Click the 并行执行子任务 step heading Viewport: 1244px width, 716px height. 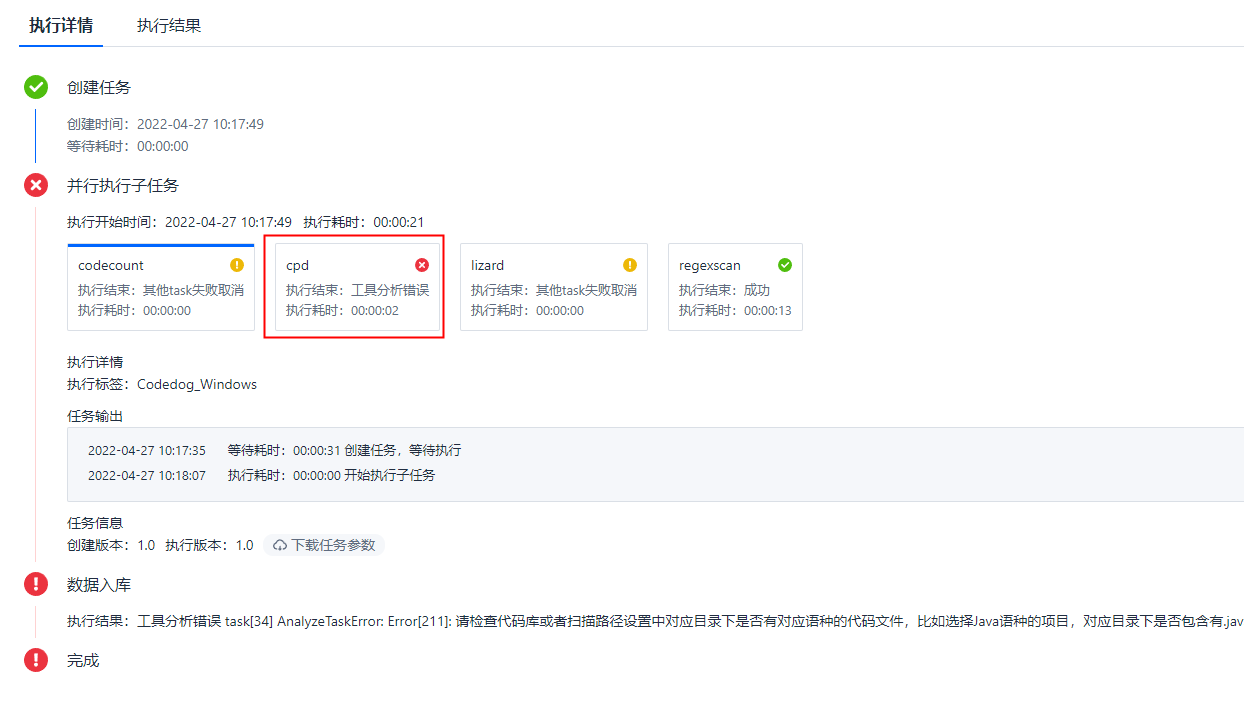122,184
